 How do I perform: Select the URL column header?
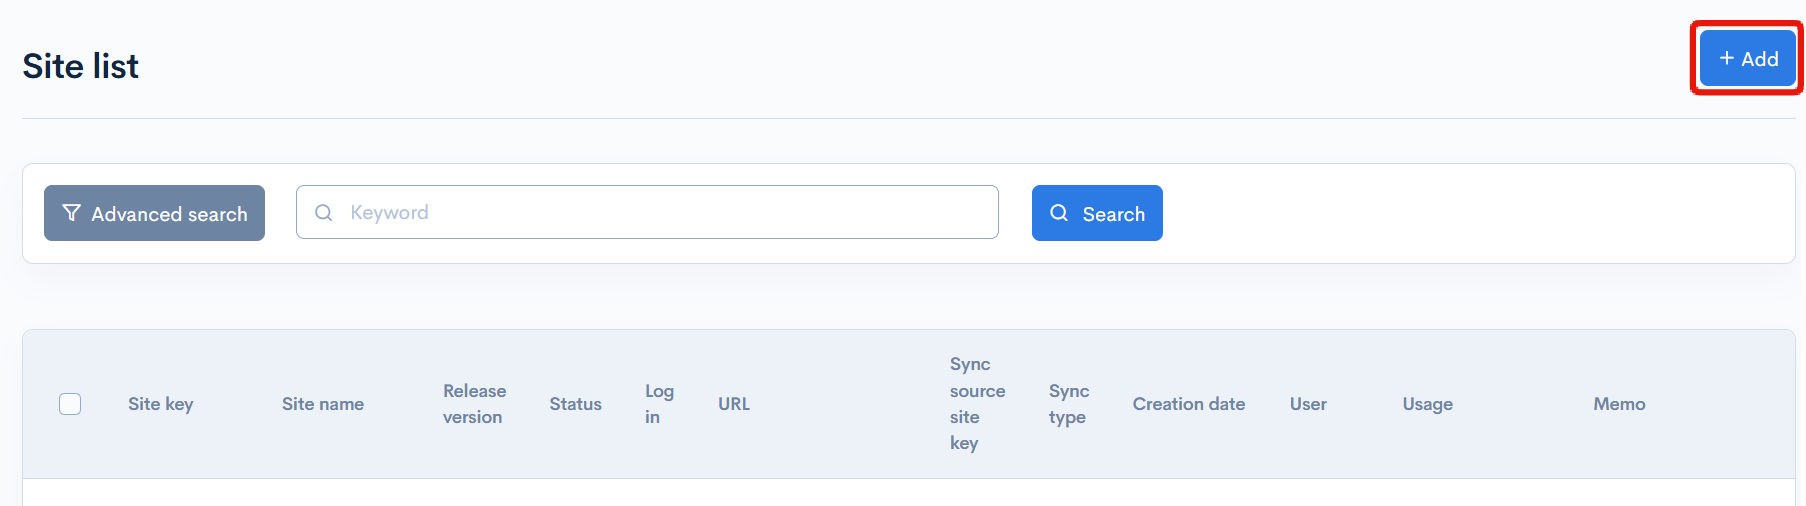(733, 404)
